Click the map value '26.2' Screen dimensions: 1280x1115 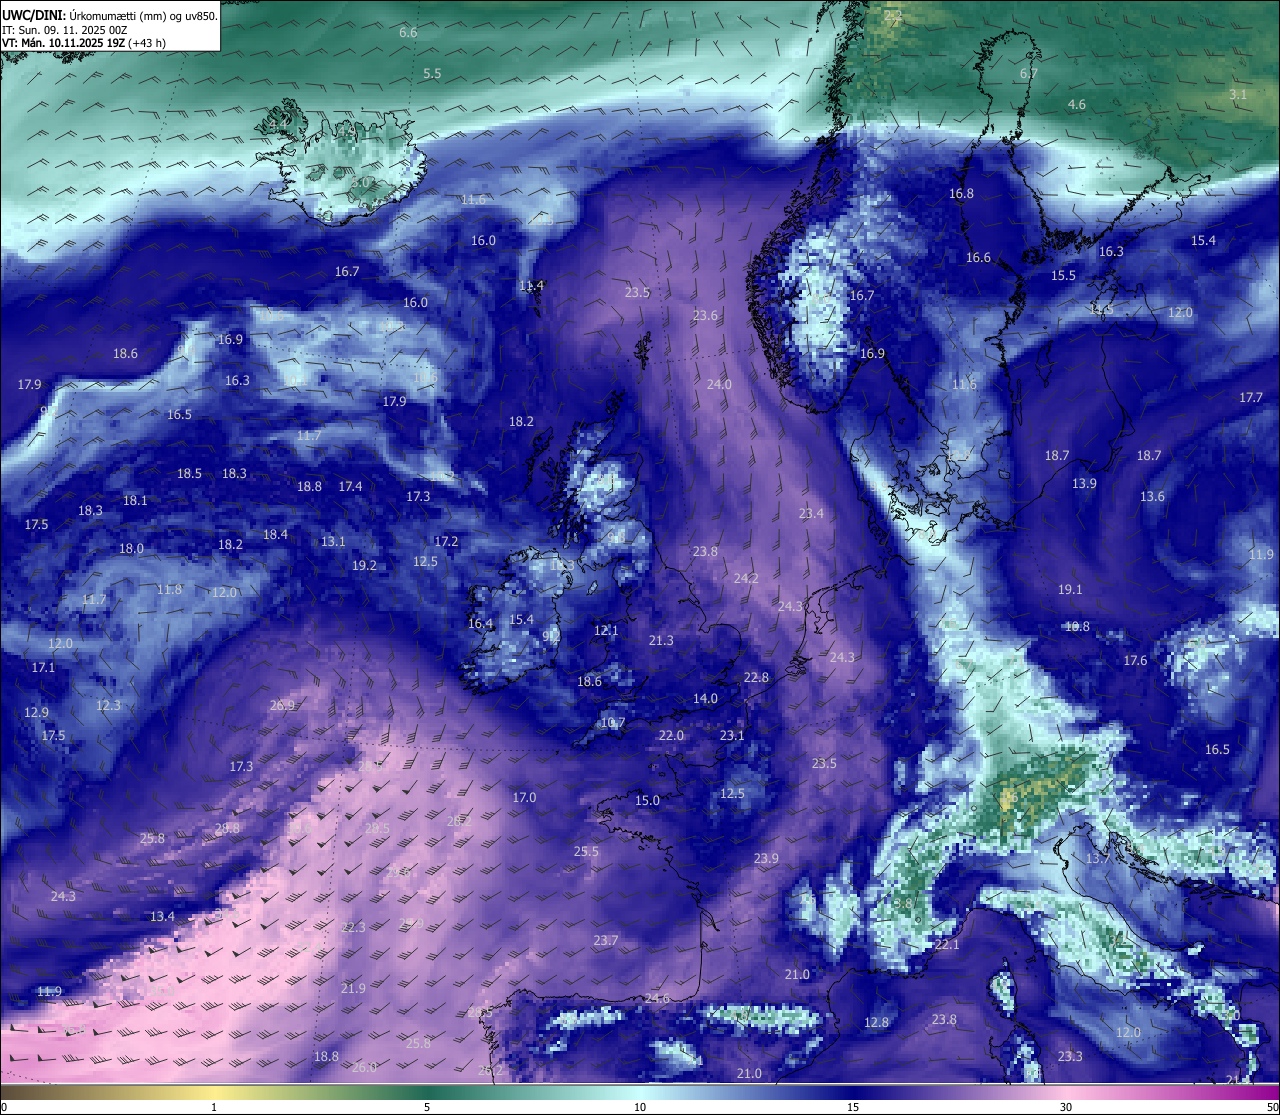click(491, 1070)
